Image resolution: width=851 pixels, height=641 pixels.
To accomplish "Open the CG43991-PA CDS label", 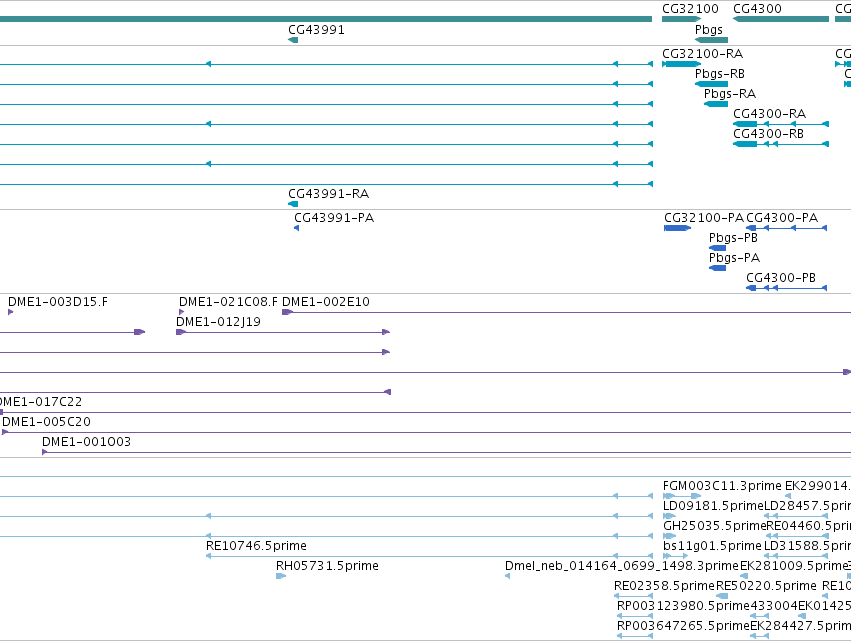I will (x=334, y=218).
